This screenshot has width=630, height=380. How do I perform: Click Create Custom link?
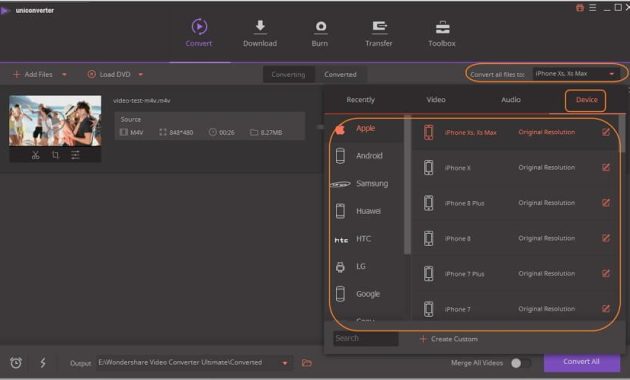click(448, 339)
